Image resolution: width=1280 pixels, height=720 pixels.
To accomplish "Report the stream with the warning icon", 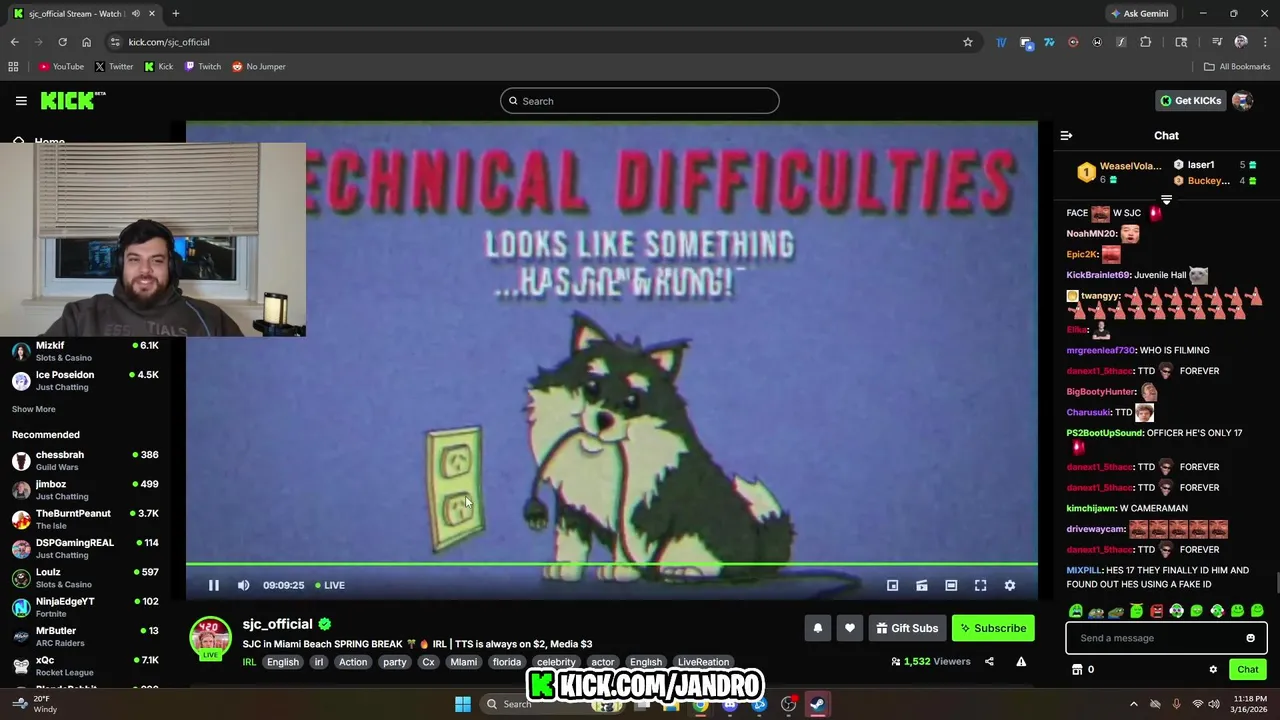I will point(1021,661).
